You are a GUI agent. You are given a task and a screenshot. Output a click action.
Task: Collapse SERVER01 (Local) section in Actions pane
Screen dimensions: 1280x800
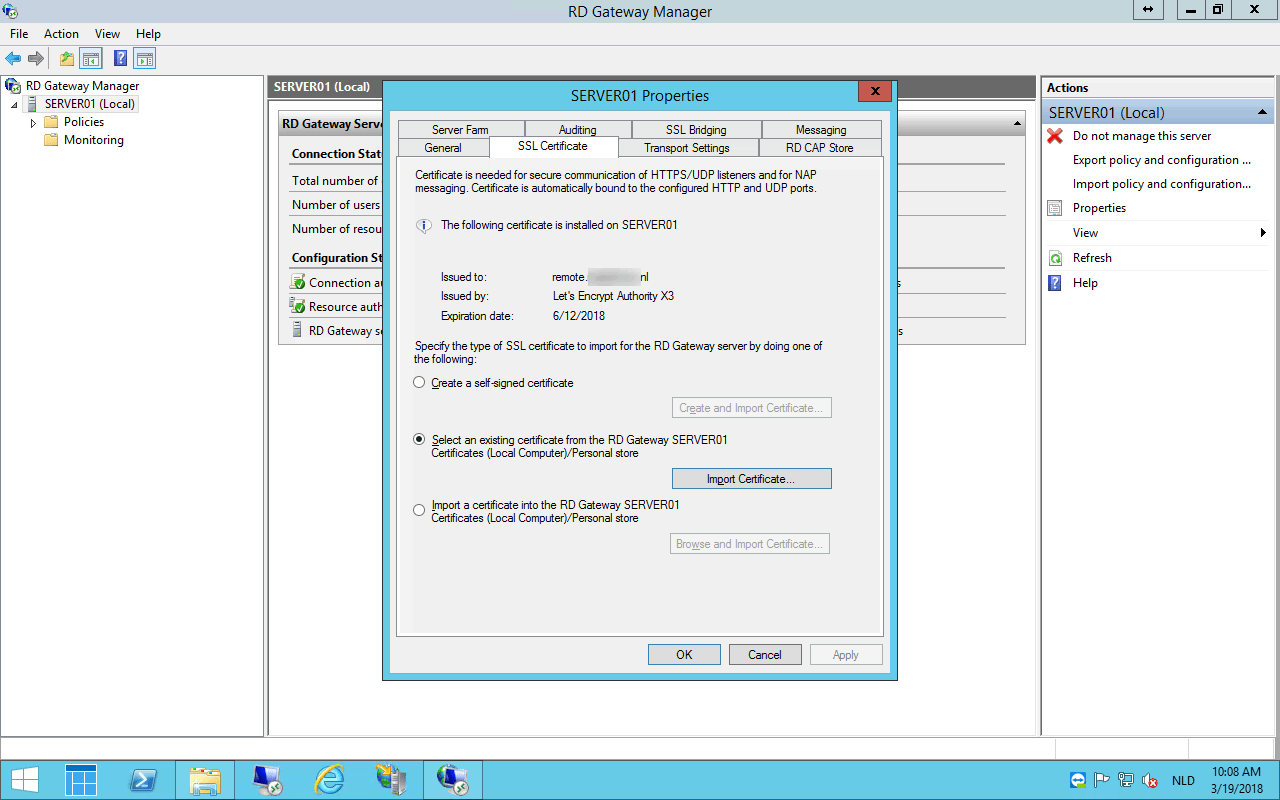(x=1262, y=113)
